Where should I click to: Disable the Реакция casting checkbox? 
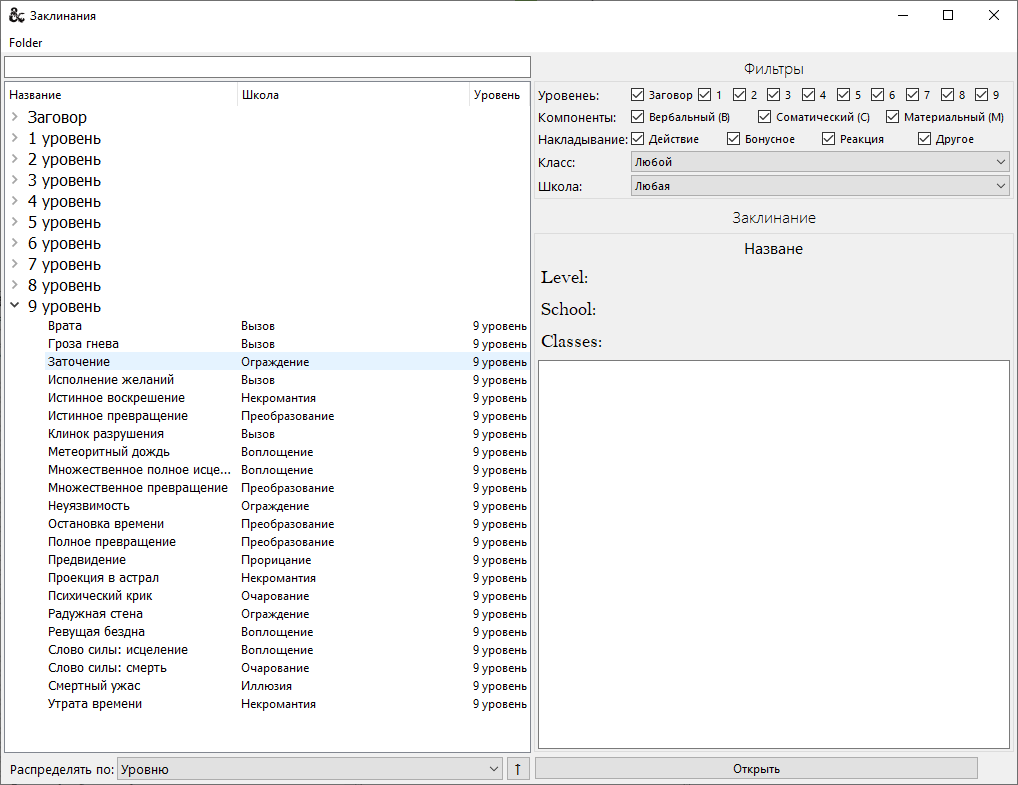click(x=829, y=139)
